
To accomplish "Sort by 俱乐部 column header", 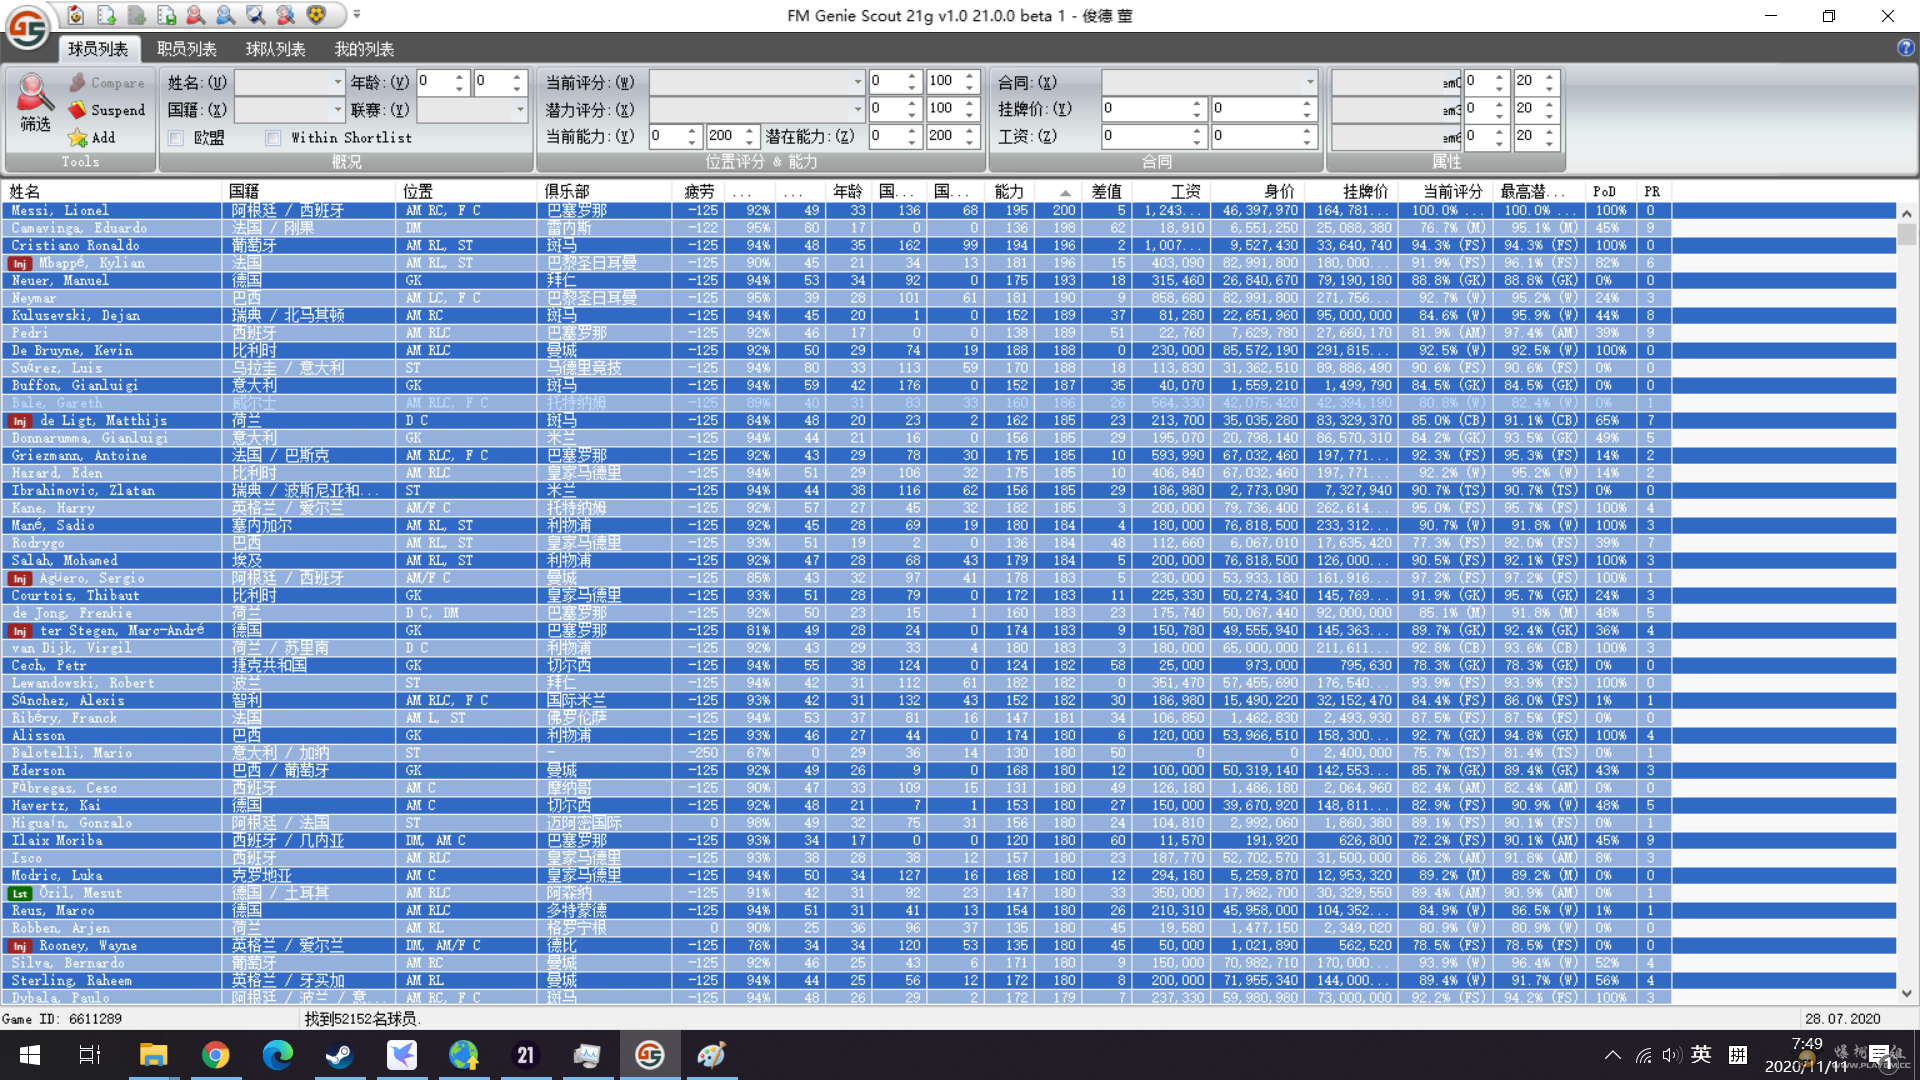I will [x=605, y=191].
